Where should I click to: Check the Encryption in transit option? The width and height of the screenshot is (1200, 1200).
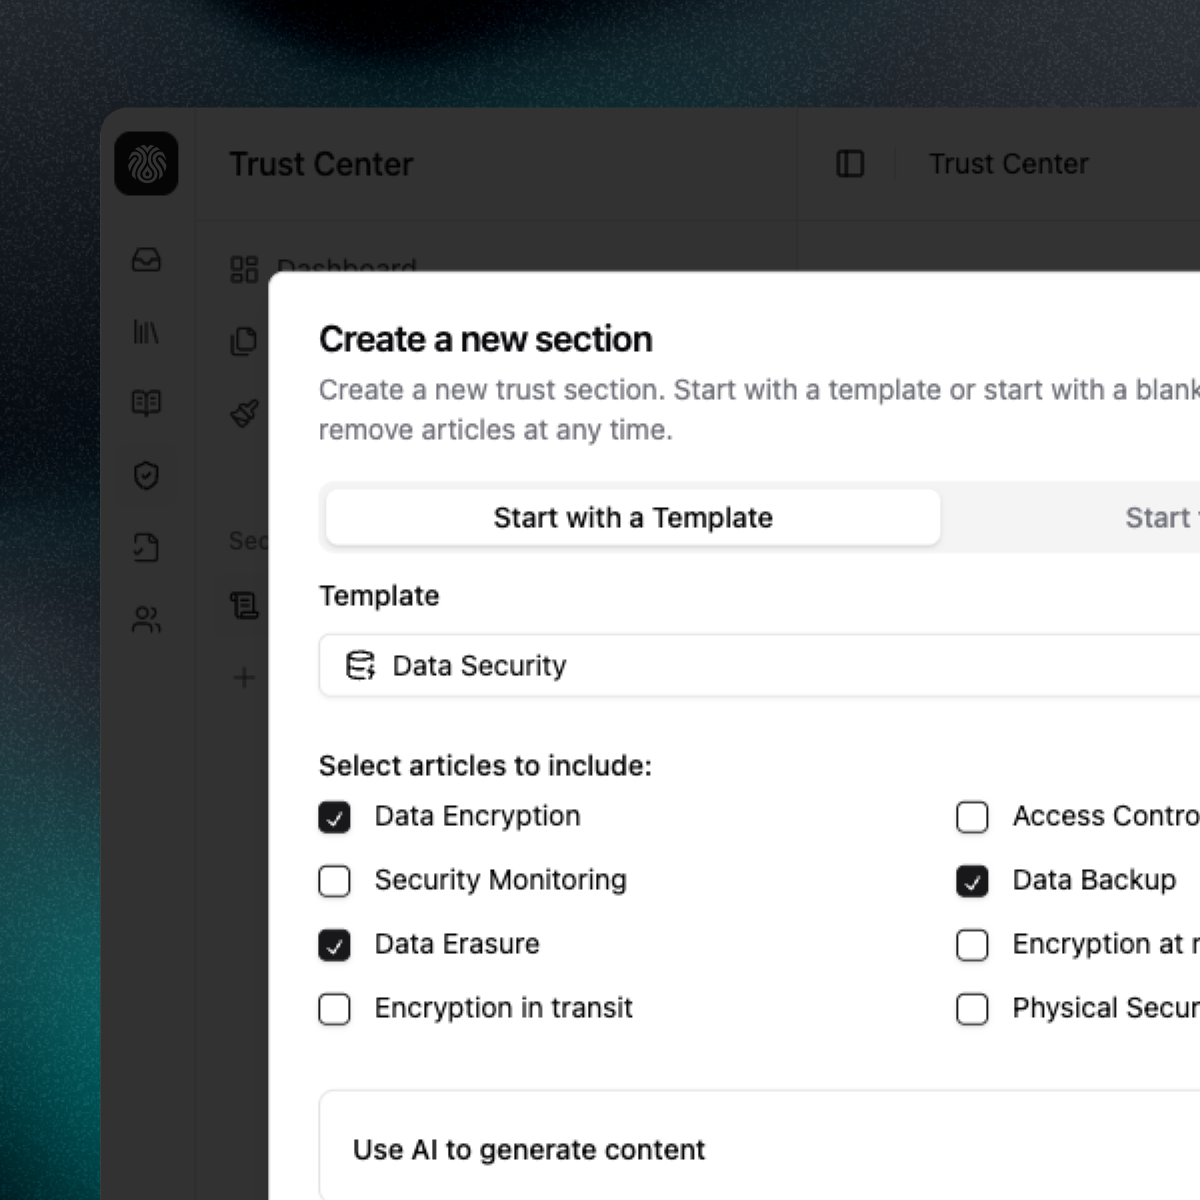click(x=335, y=1009)
